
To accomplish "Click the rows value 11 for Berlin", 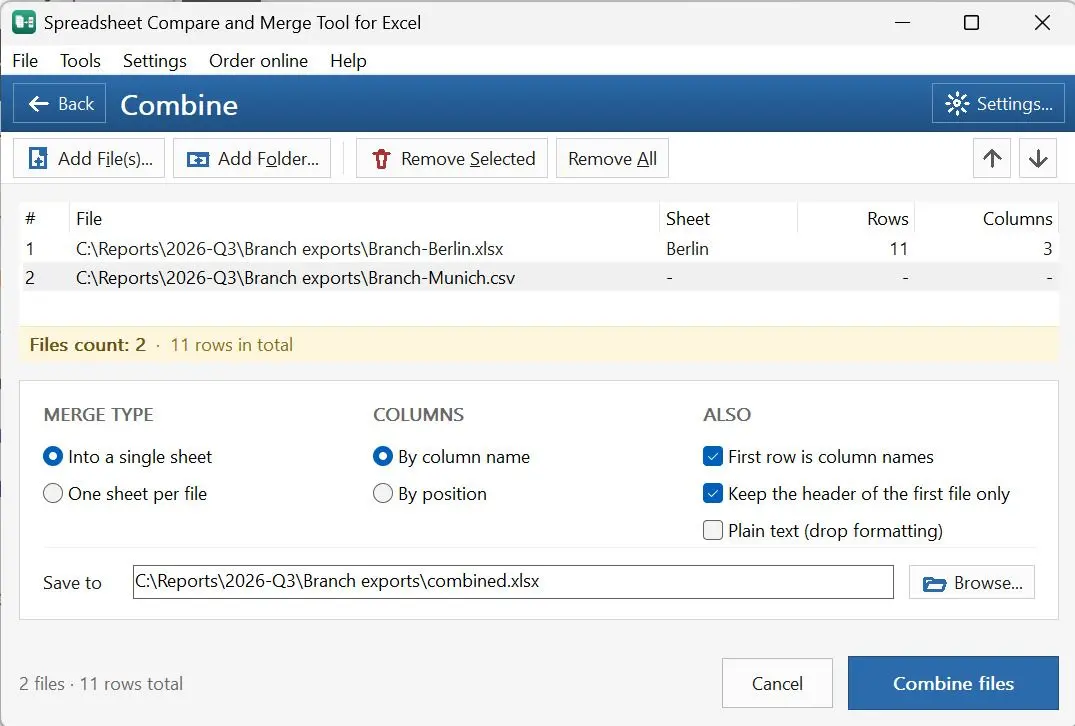I will 899,248.
